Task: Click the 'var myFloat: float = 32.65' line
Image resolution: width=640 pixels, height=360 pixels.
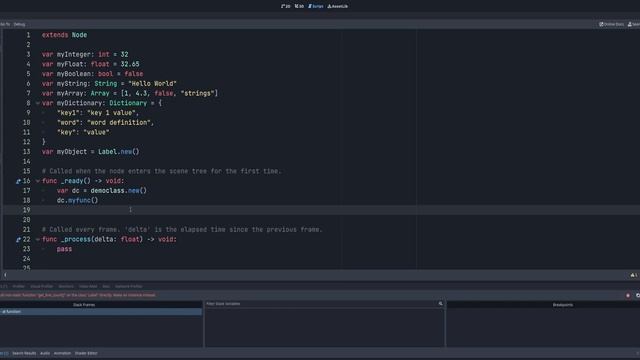Action: (91, 64)
